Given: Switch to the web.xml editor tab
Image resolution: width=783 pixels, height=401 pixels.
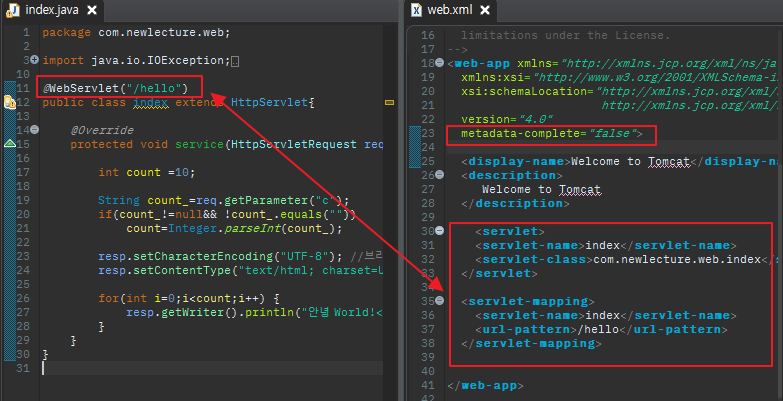Looking at the screenshot, I should 449,10.
